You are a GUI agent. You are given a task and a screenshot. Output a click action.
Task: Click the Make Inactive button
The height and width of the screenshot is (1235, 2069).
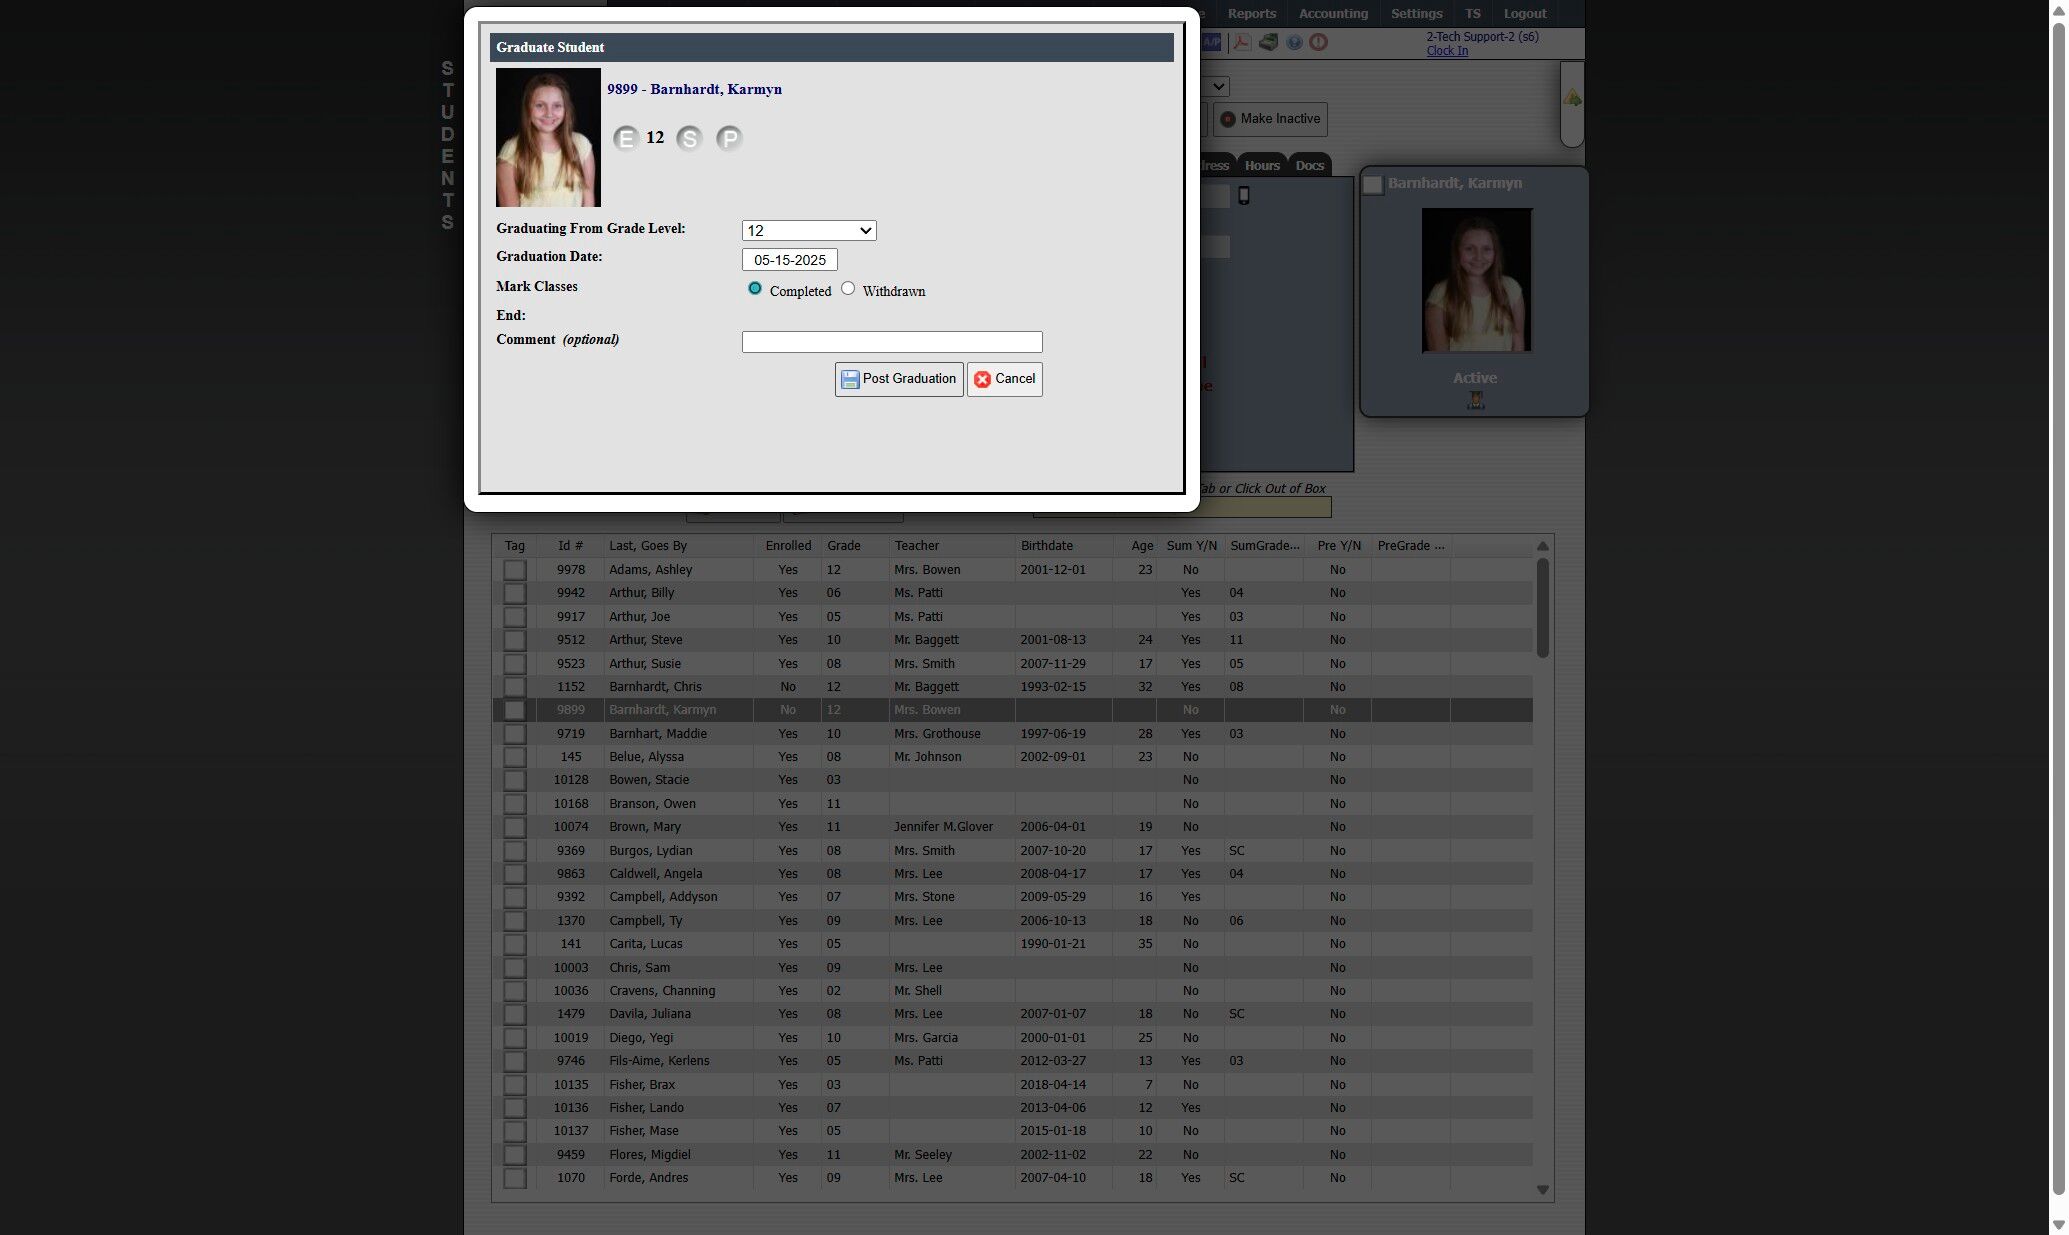click(1270, 119)
